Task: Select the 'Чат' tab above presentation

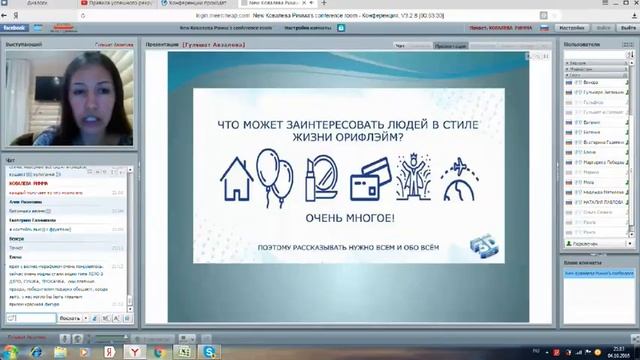Action: pos(400,46)
